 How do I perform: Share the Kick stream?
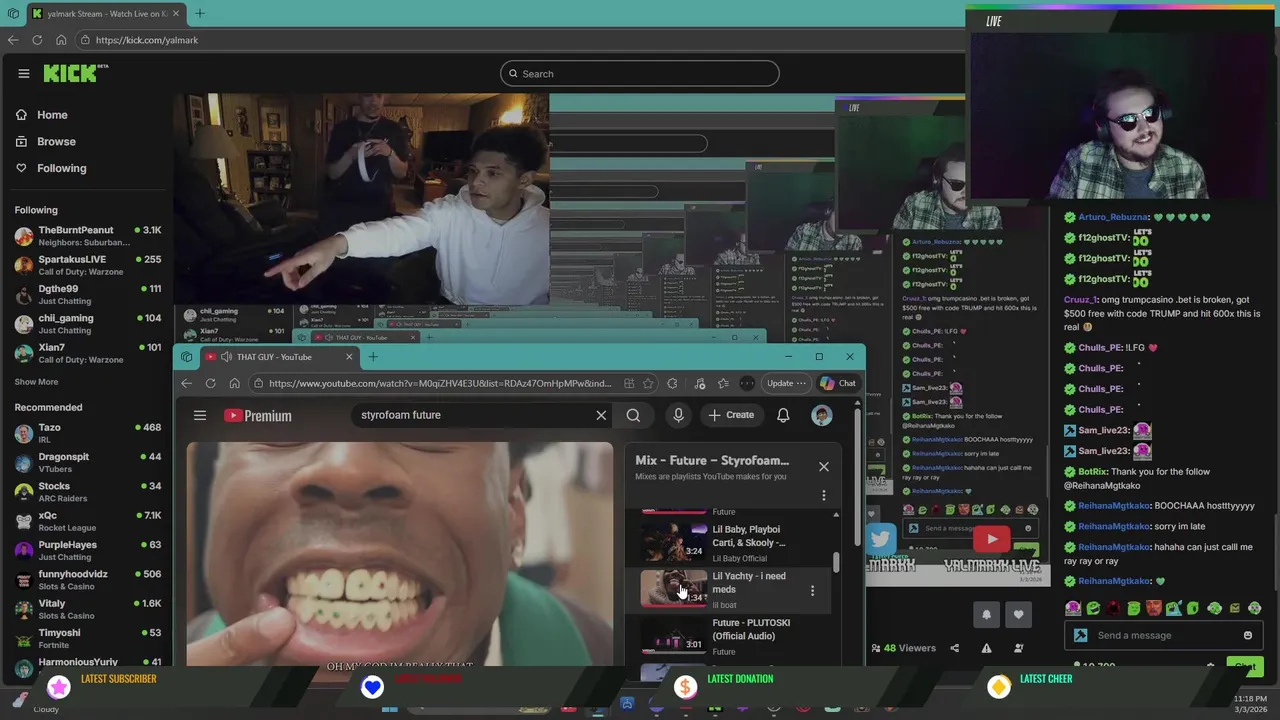tap(954, 648)
